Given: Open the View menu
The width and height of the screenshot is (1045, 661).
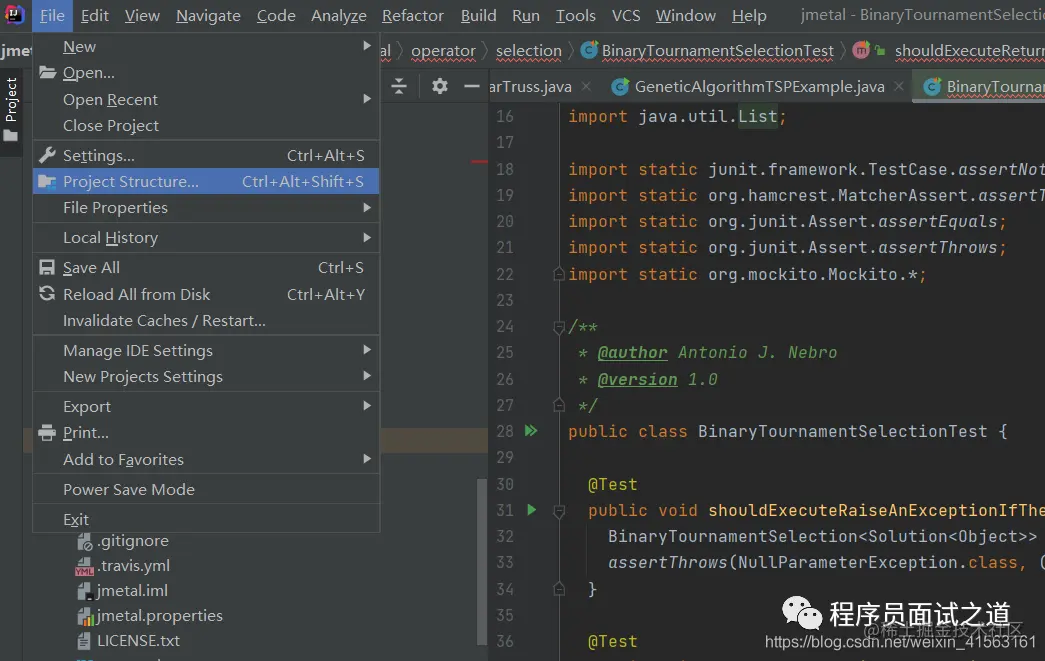Looking at the screenshot, I should coord(142,15).
